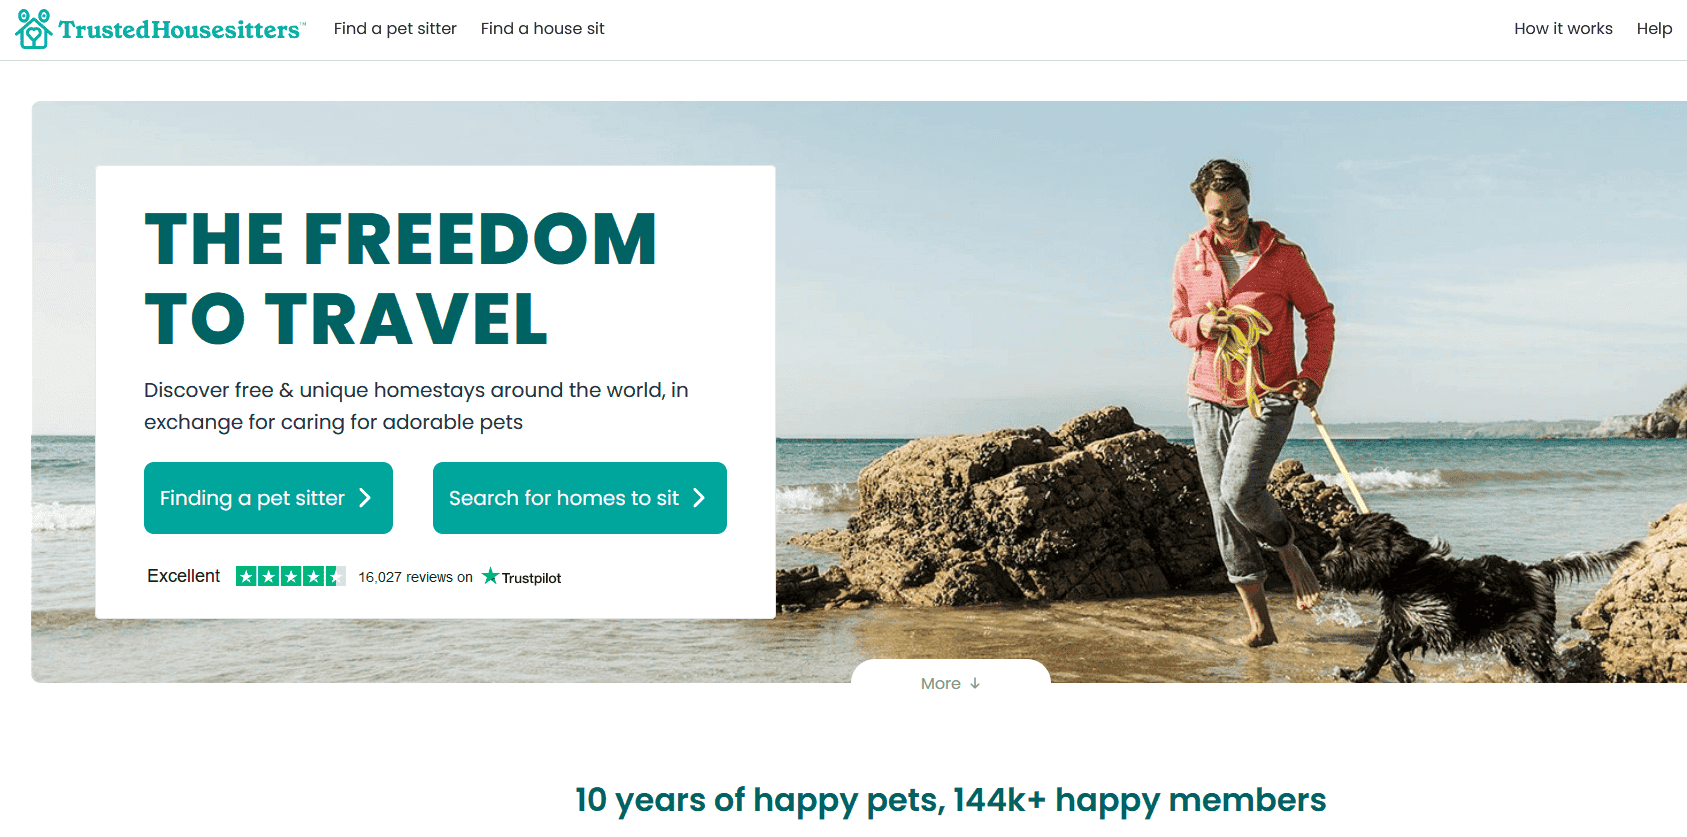The image size is (1687, 837).
Task: Click the Excellent rating label
Action: pos(183,576)
